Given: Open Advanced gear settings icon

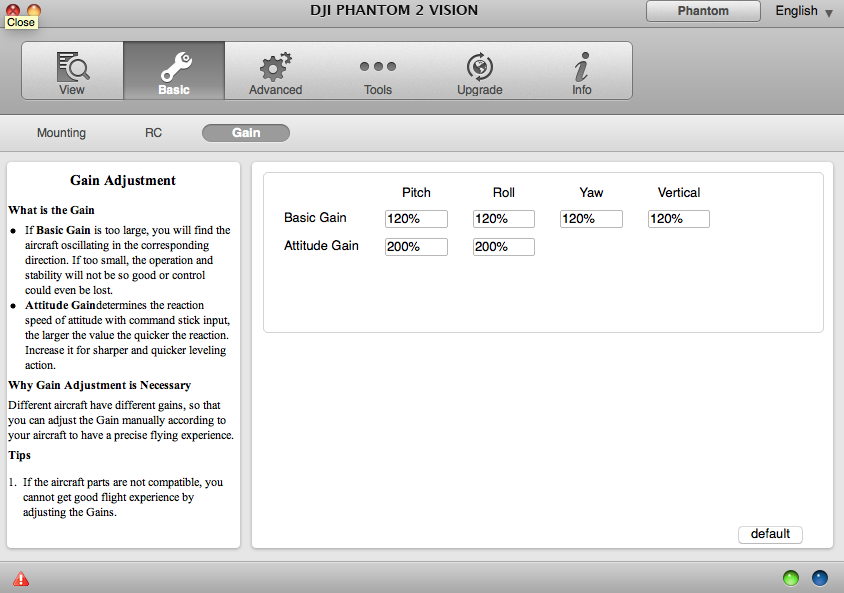Looking at the screenshot, I should (x=275, y=66).
